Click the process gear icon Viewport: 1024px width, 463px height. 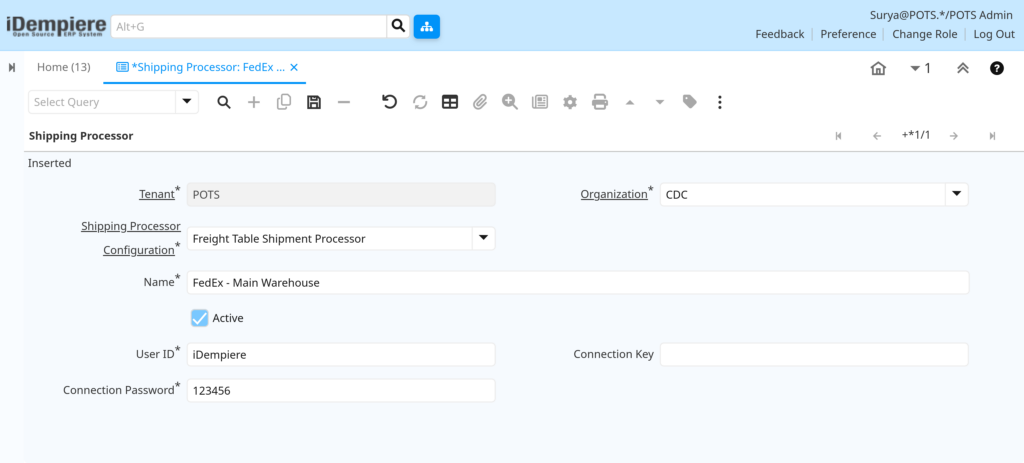(x=570, y=102)
